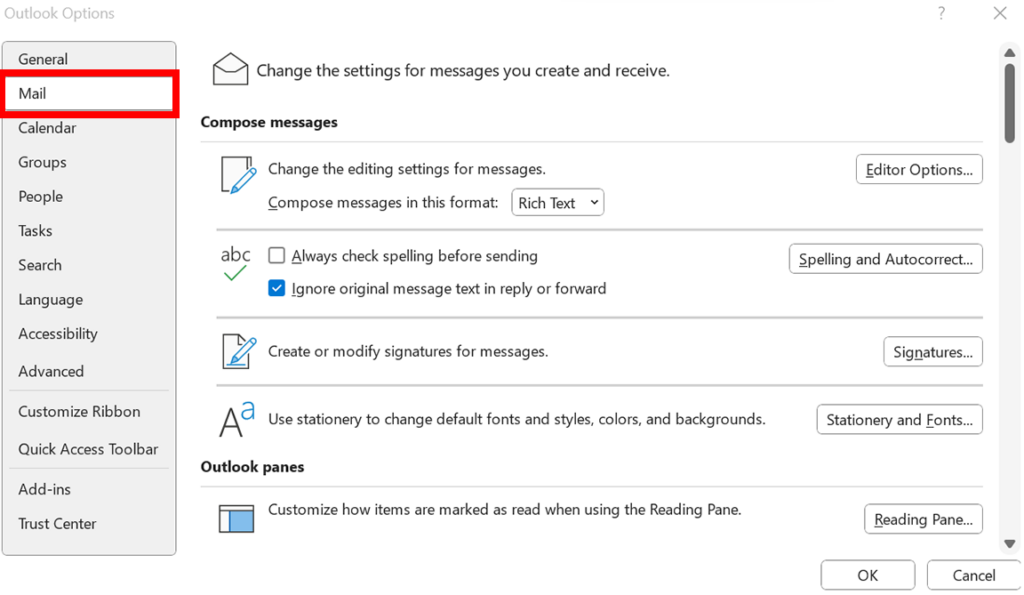This screenshot has width=1024, height=595.
Task: Click the Reading Pane panel icon
Action: [x=235, y=518]
